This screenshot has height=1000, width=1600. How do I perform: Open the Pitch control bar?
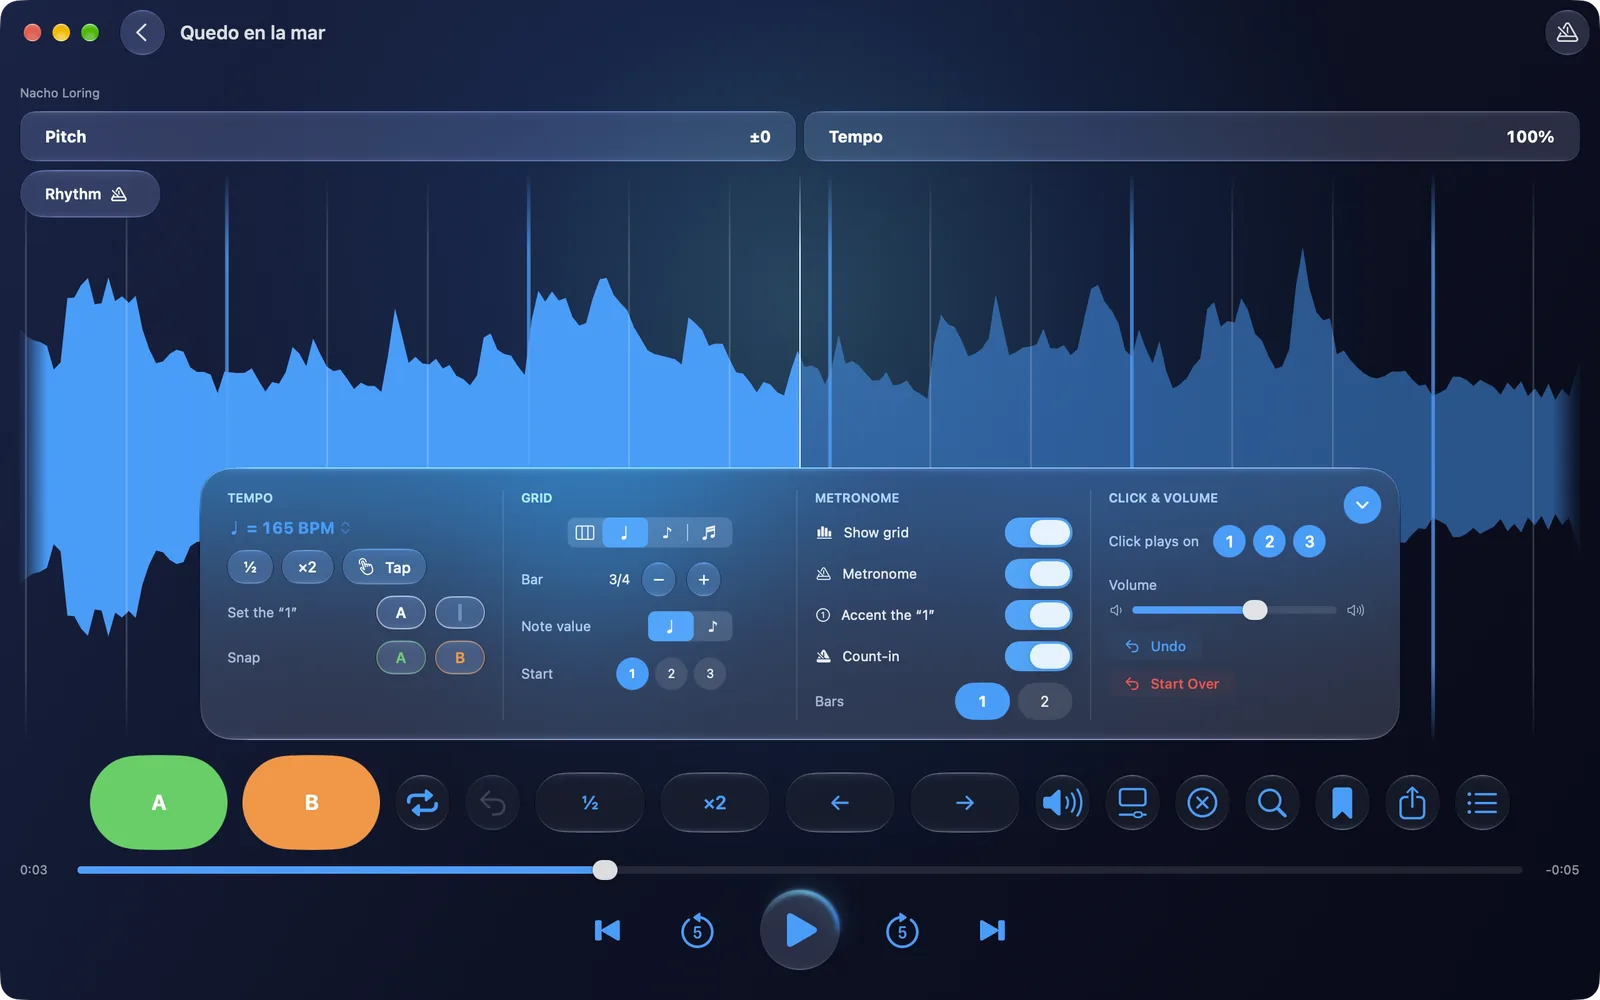(408, 136)
